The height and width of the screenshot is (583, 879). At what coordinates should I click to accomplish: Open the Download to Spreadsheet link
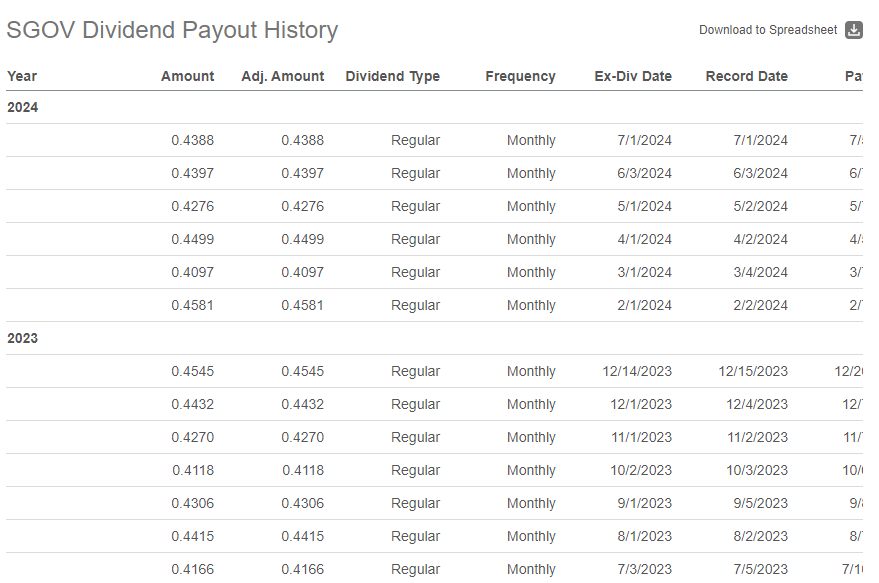click(x=767, y=30)
